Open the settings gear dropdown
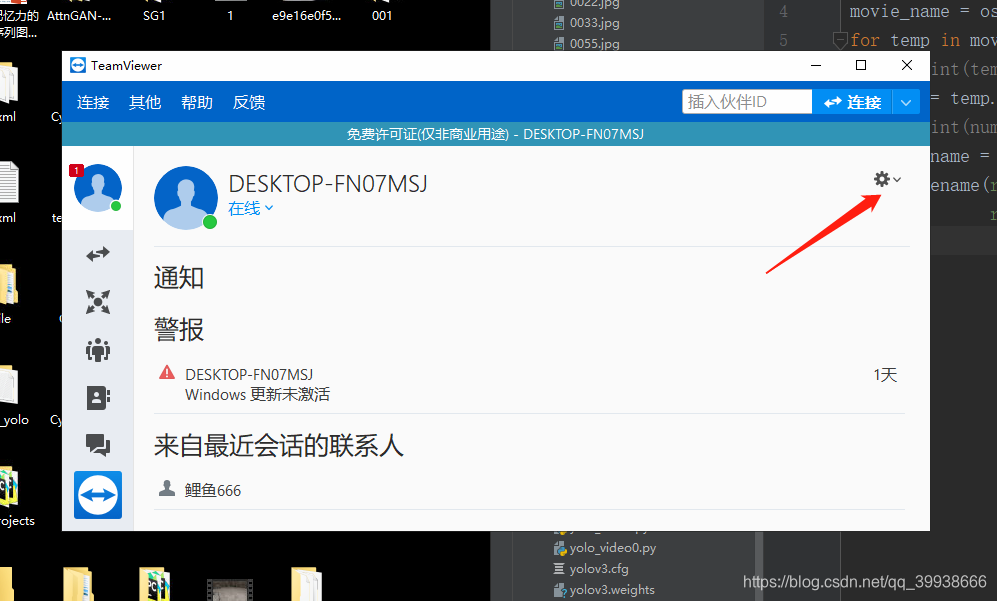This screenshot has width=997, height=601. tap(887, 179)
